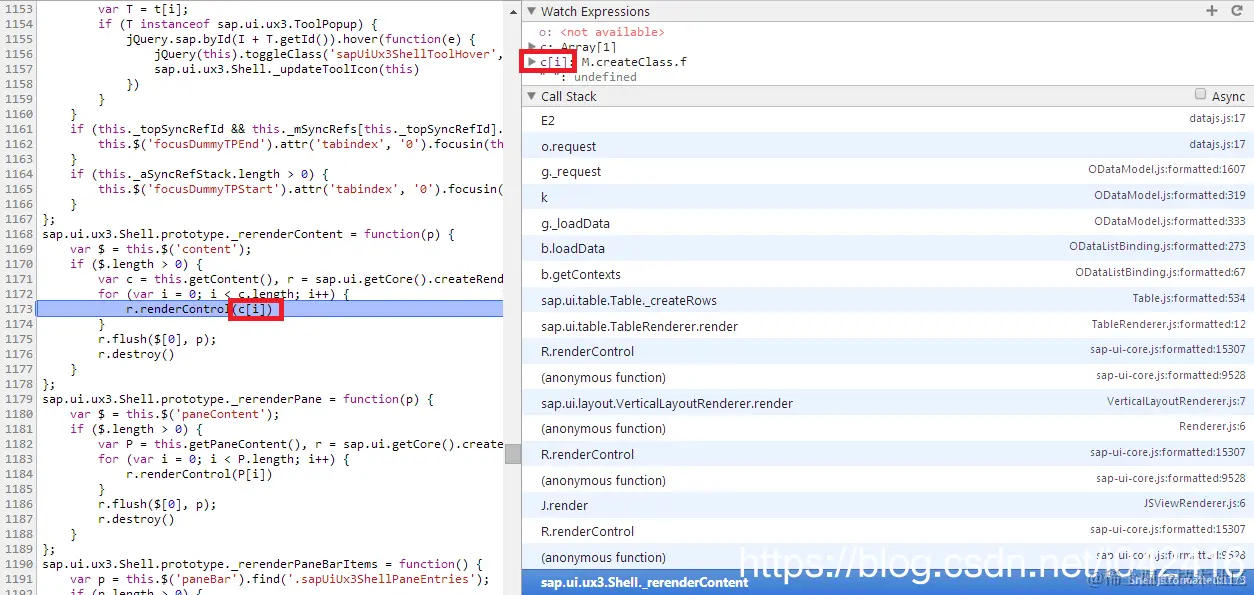Click "var $ = this.$('paneContent');" on line 1180
Image resolution: width=1254 pixels, height=595 pixels.
point(175,414)
